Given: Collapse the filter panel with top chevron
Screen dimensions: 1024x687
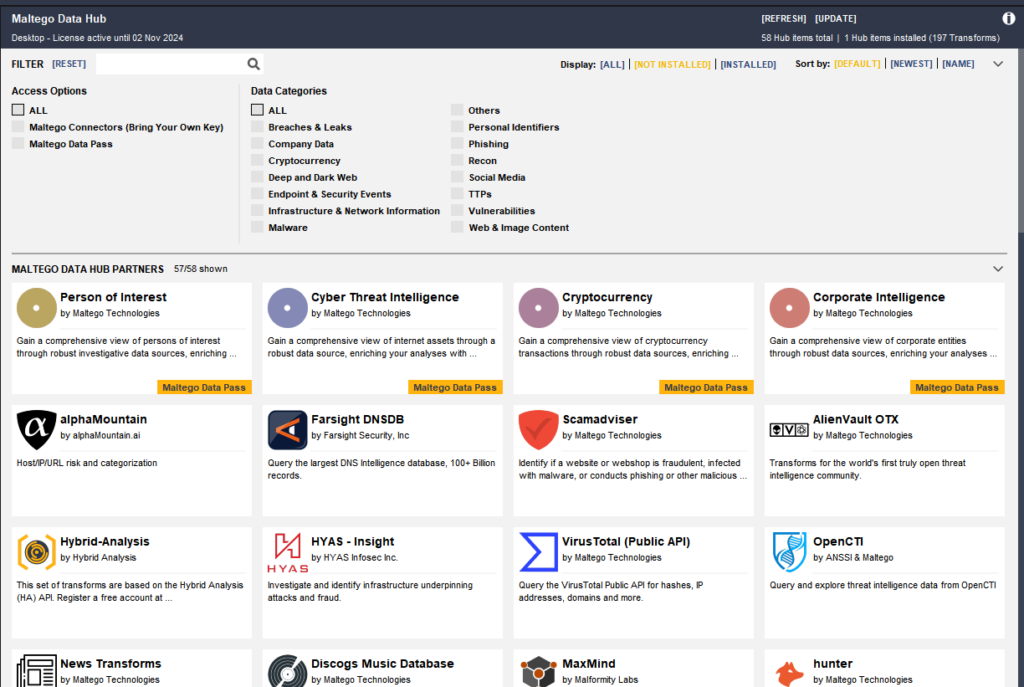Looking at the screenshot, I should point(998,64).
